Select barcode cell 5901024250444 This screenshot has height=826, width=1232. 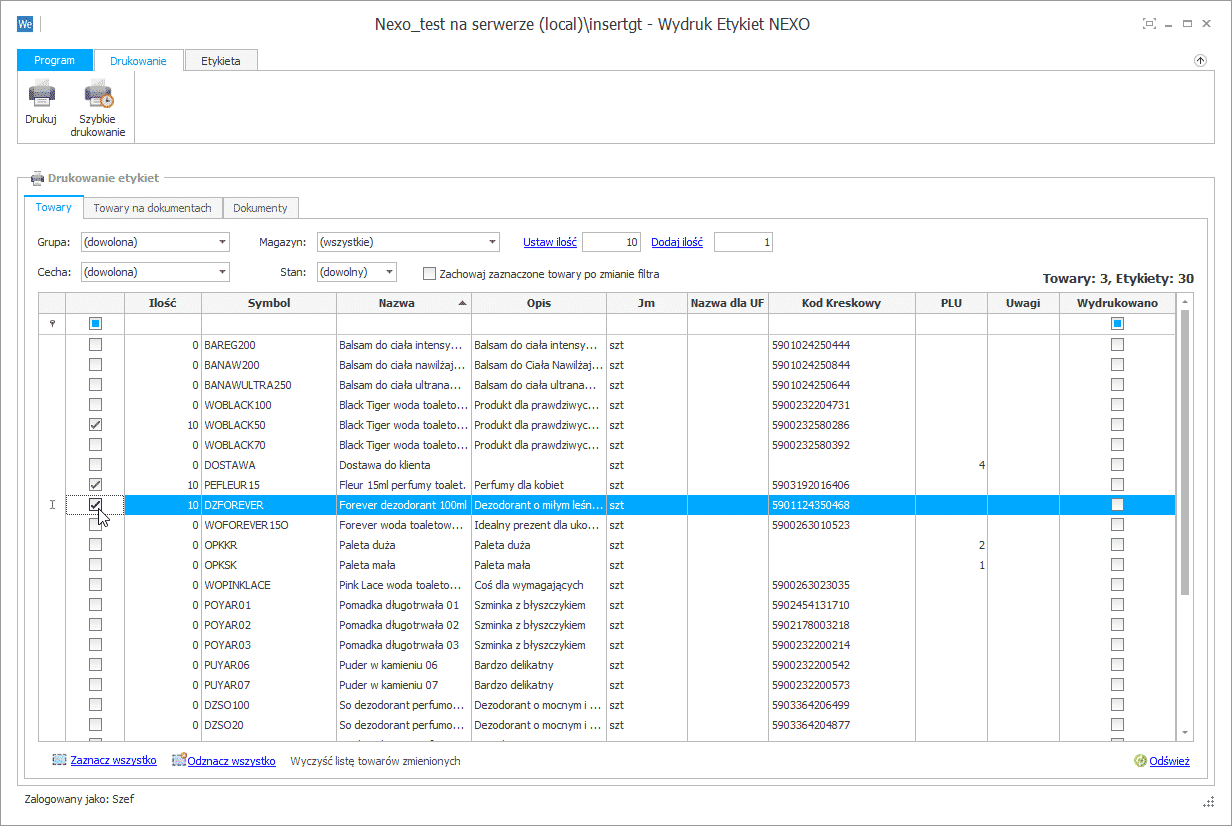[x=842, y=345]
